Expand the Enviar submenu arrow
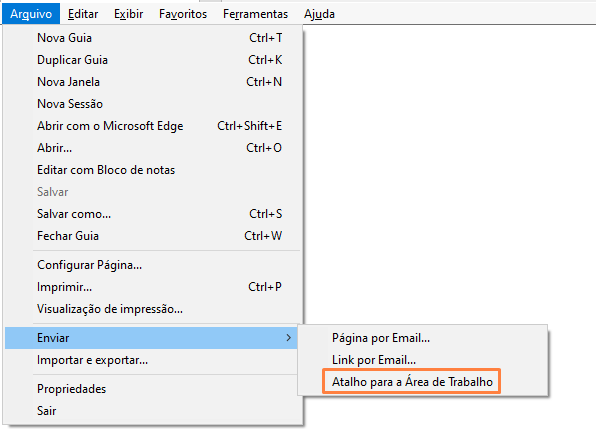 coord(288,338)
